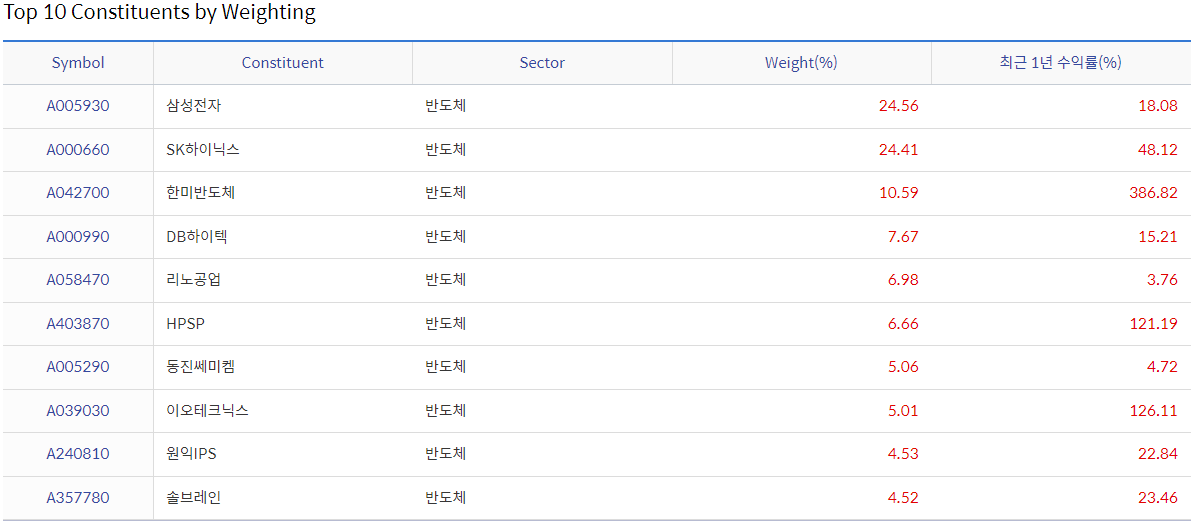Open symbol link A058470
This screenshot has width=1202, height=528.
pyautogui.click(x=78, y=280)
